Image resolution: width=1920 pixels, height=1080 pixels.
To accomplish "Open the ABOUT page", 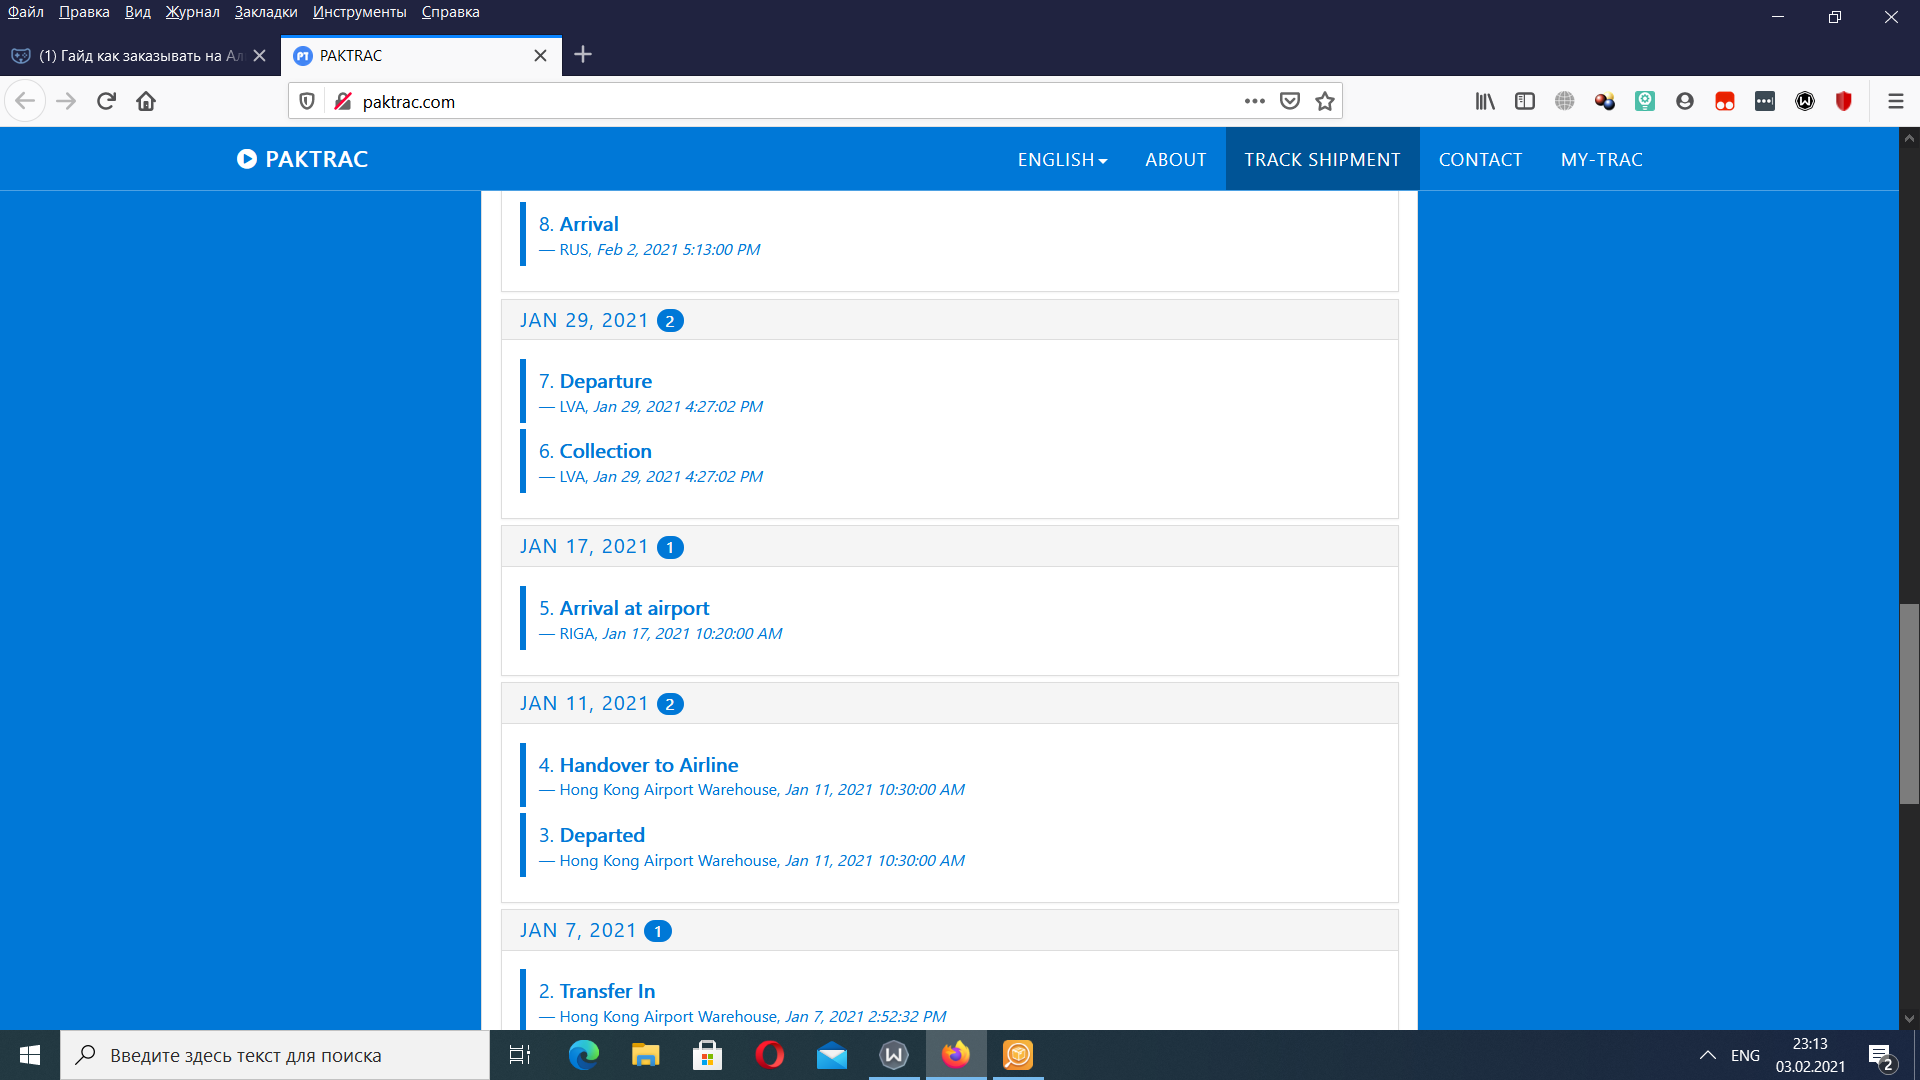I will point(1175,159).
